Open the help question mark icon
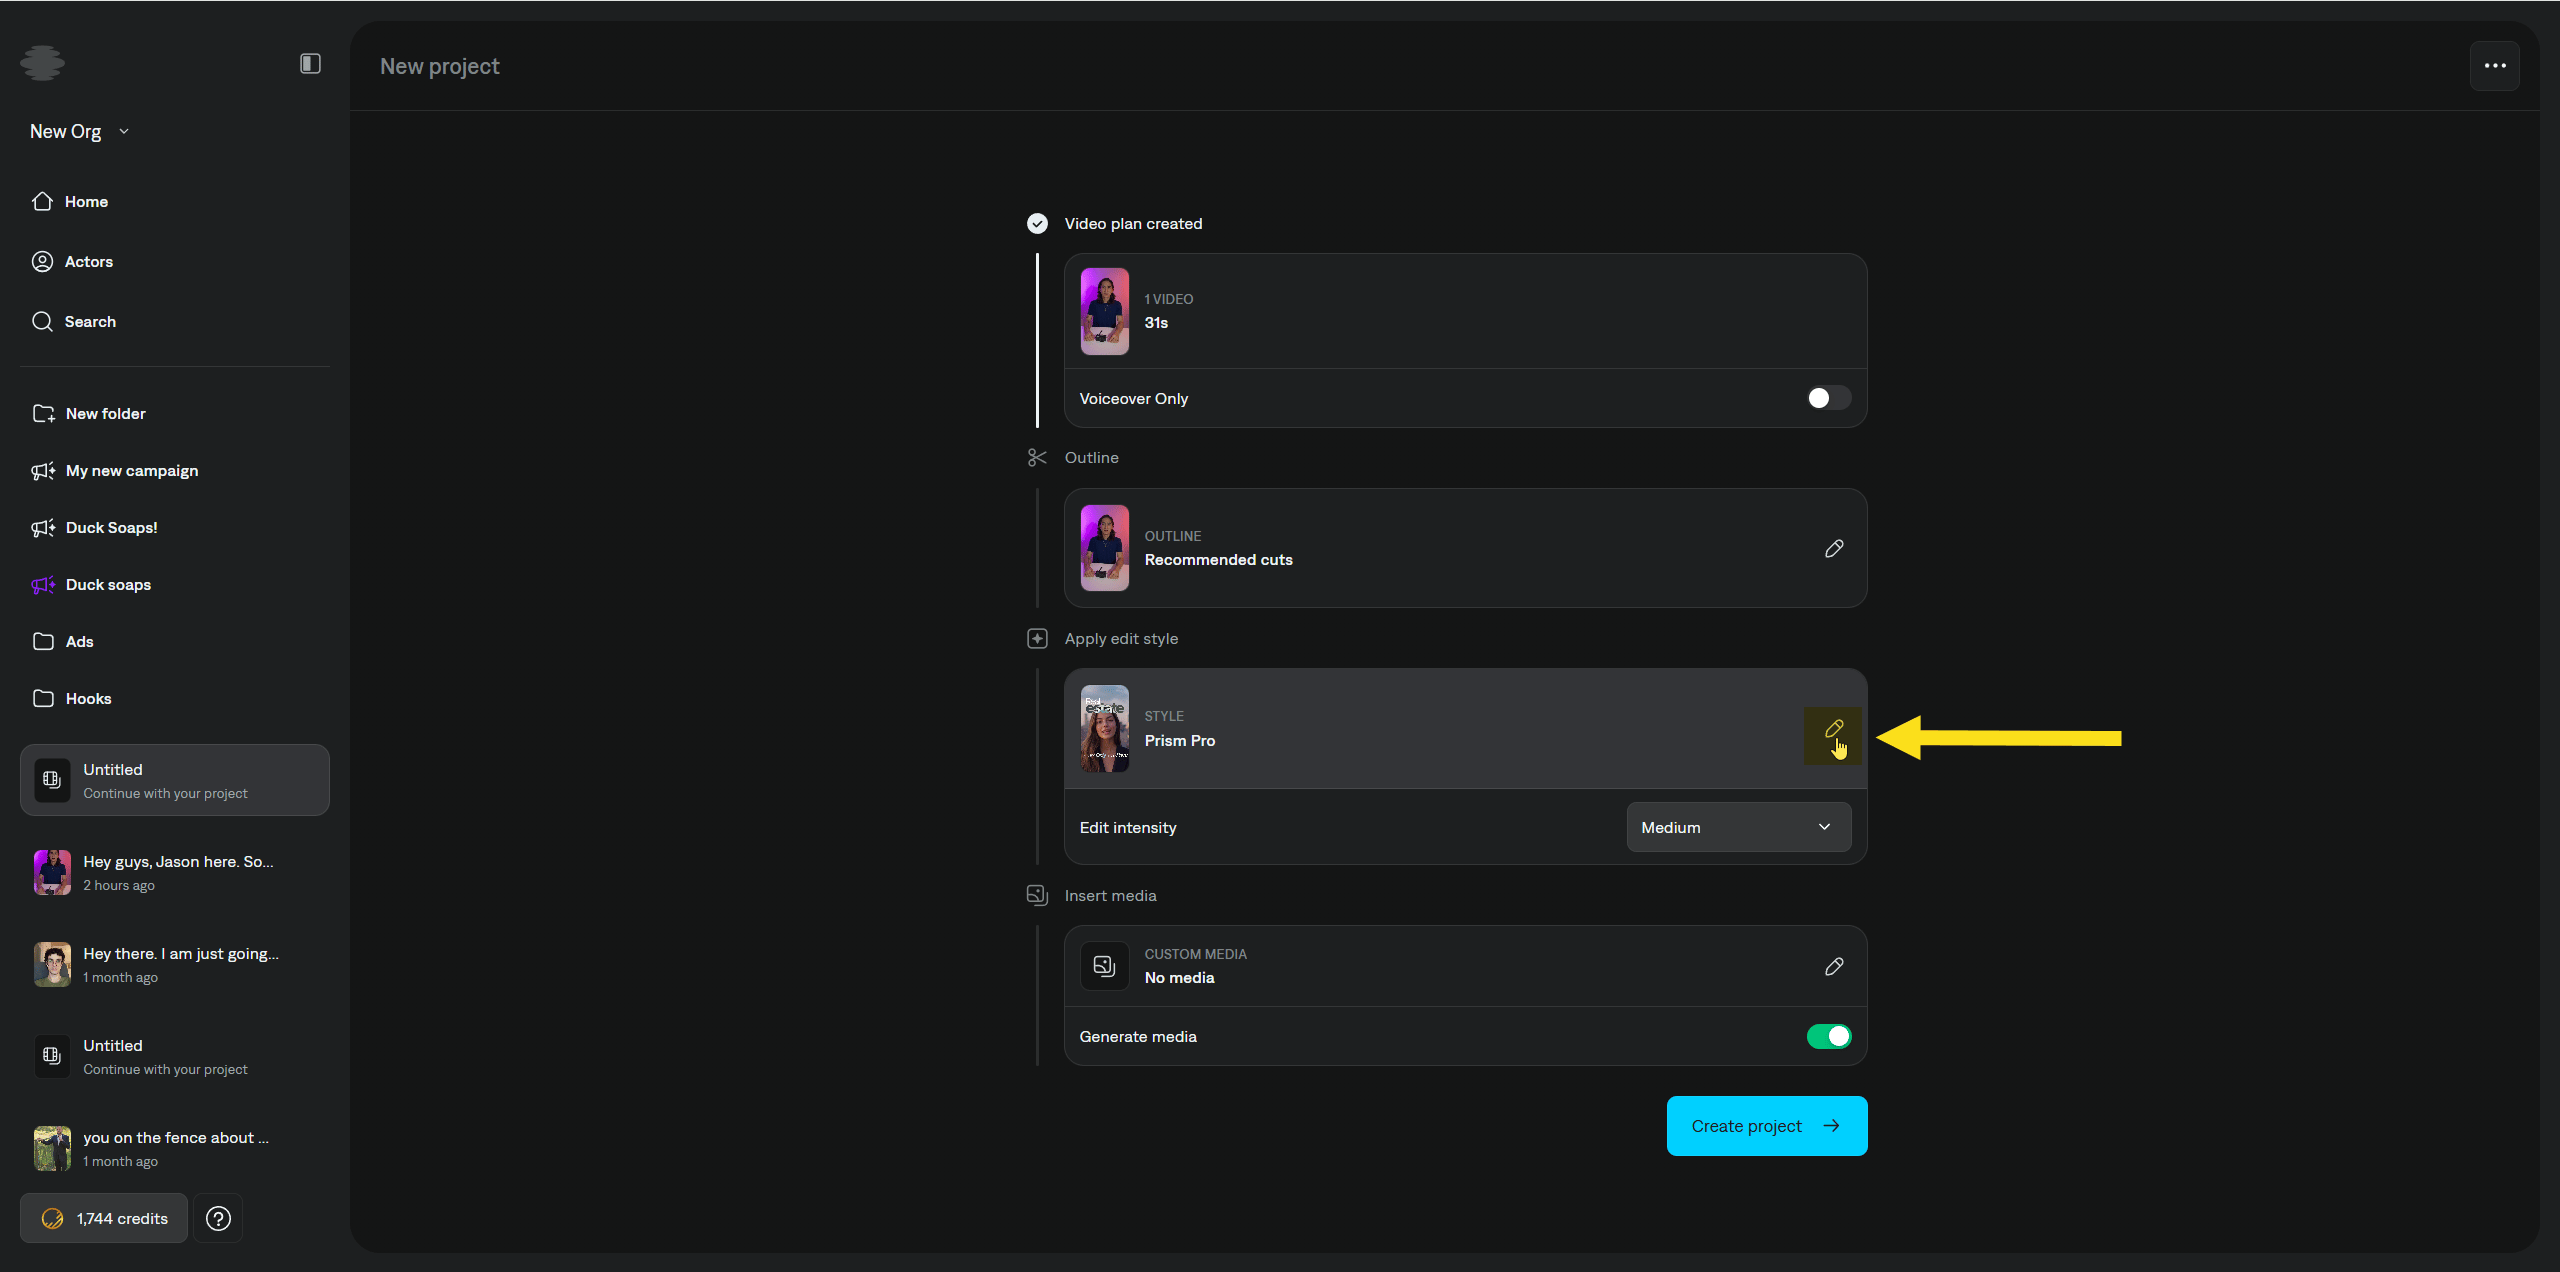 point(218,1219)
